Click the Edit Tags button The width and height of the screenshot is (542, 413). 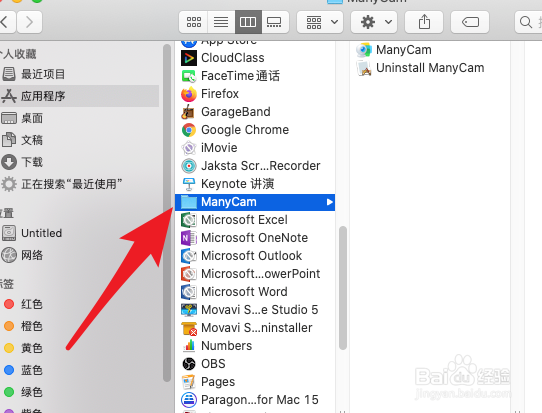[470, 22]
